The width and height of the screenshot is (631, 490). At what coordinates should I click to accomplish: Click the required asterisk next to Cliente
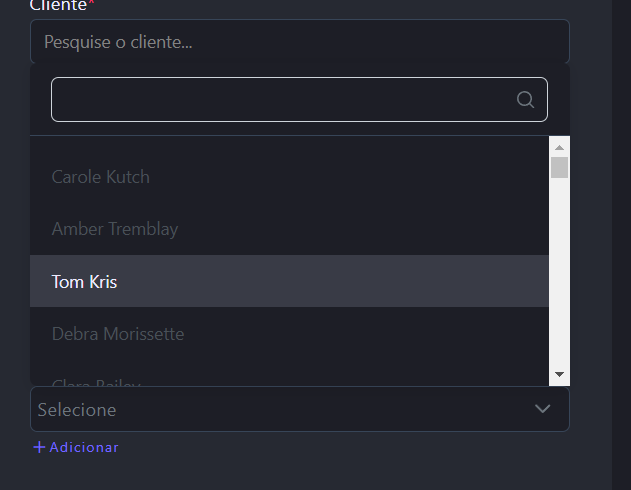click(91, 4)
